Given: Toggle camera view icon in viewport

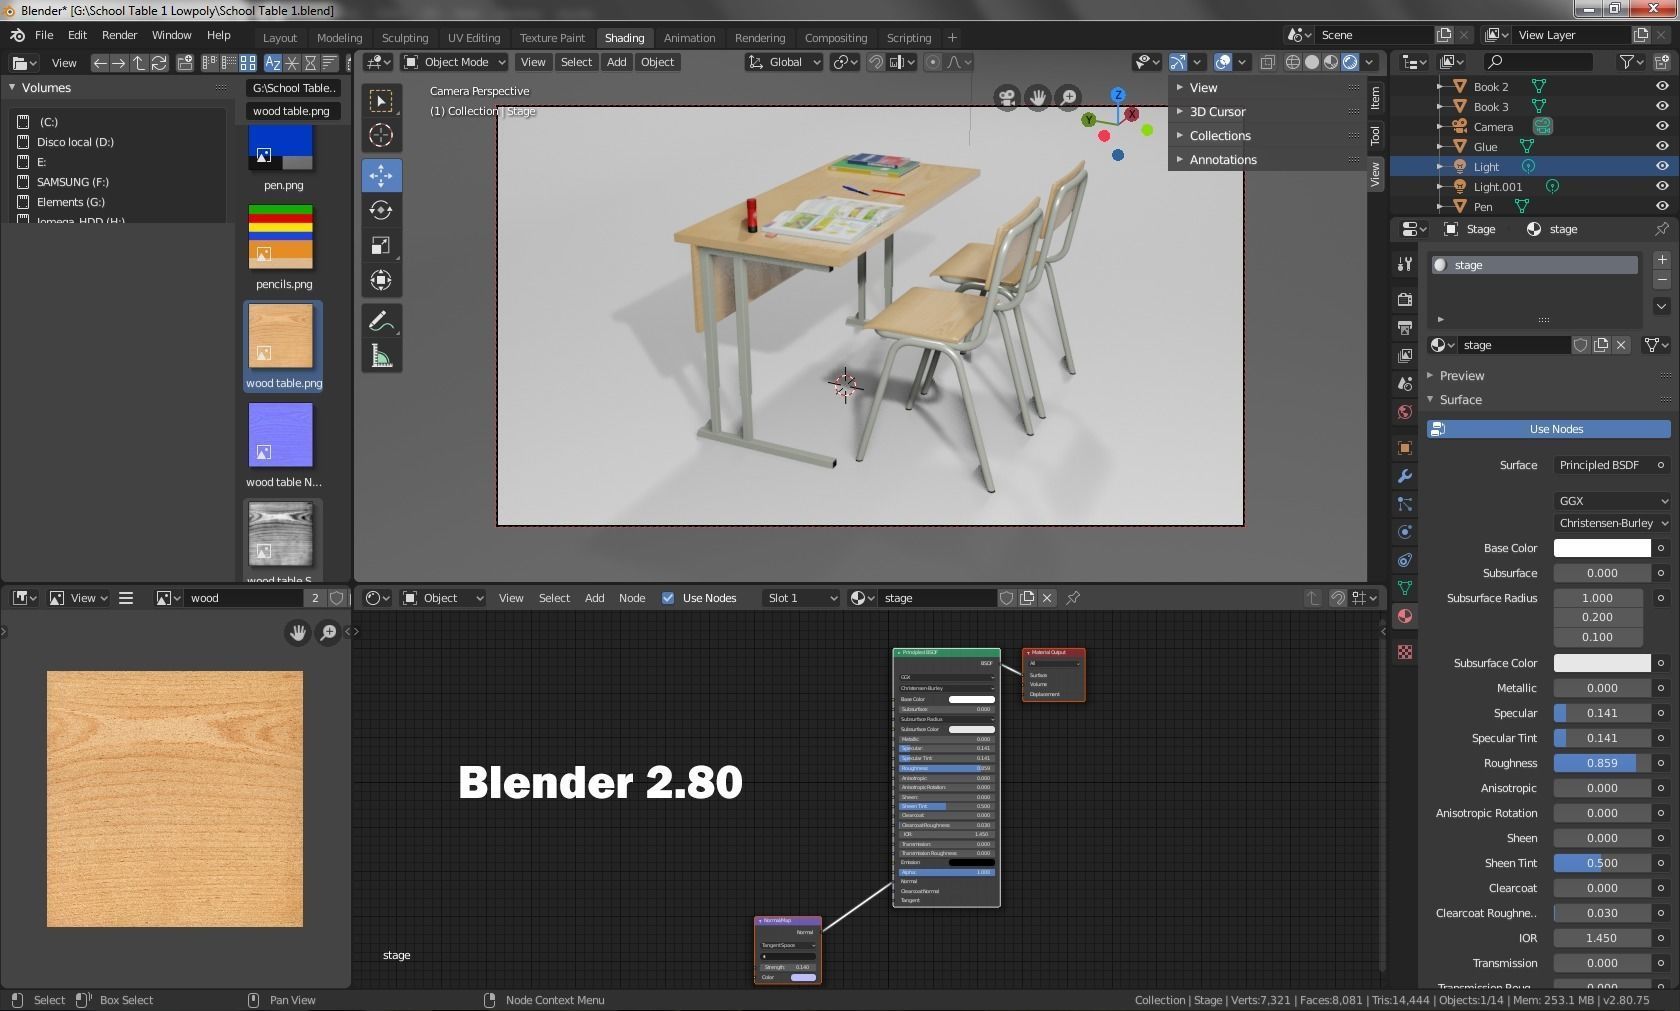Looking at the screenshot, I should [1007, 98].
